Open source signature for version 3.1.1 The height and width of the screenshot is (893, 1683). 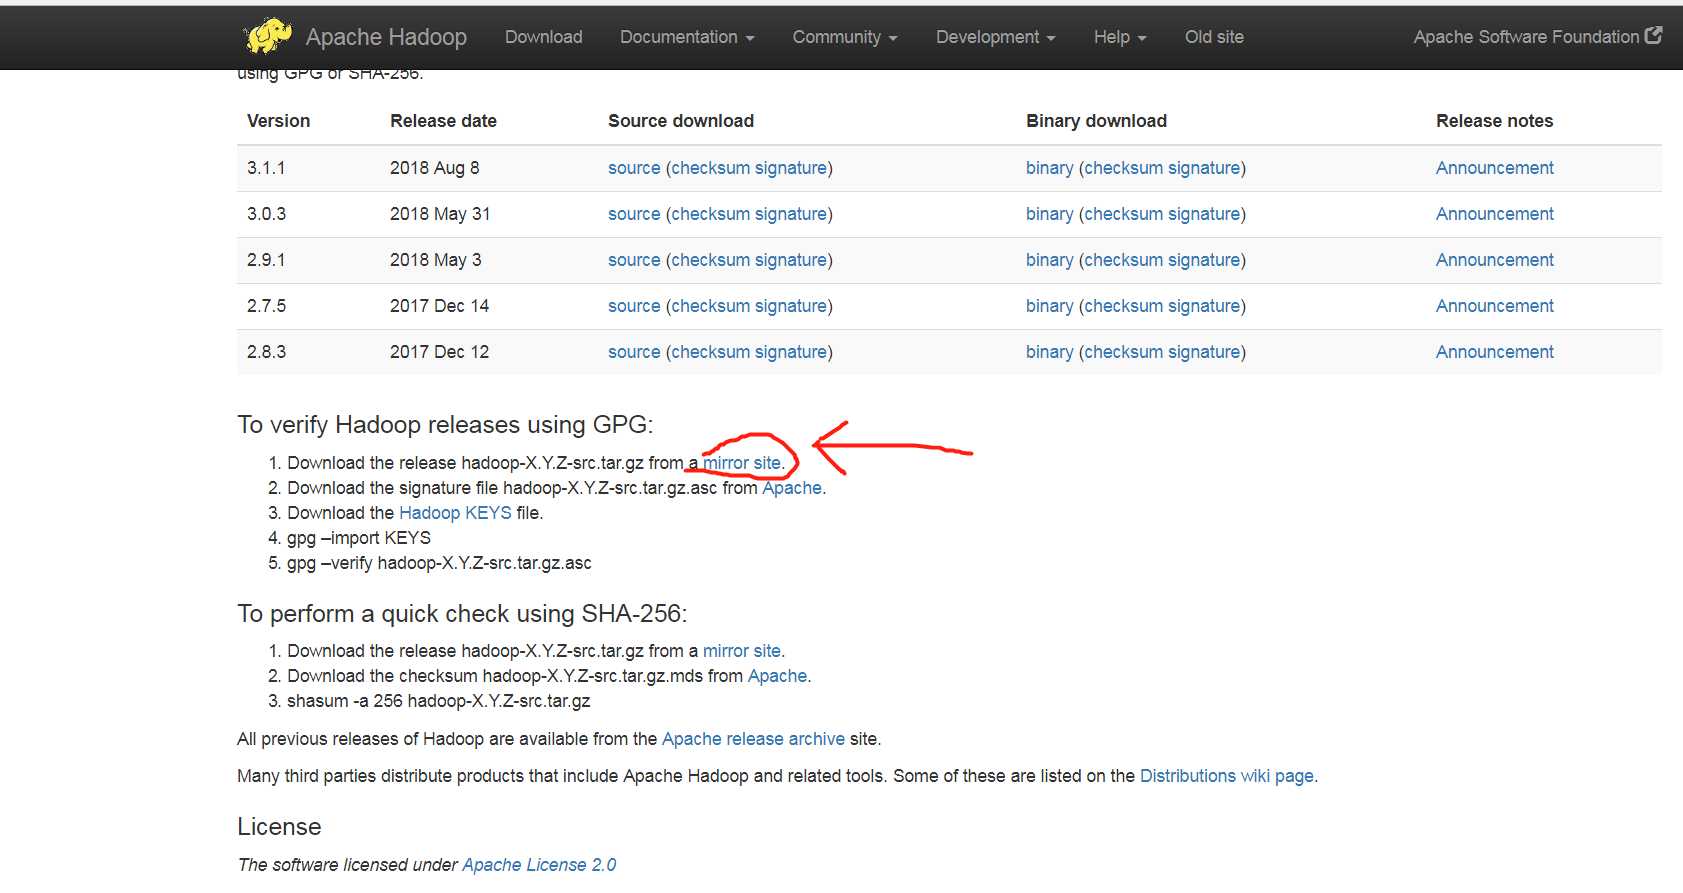point(791,168)
